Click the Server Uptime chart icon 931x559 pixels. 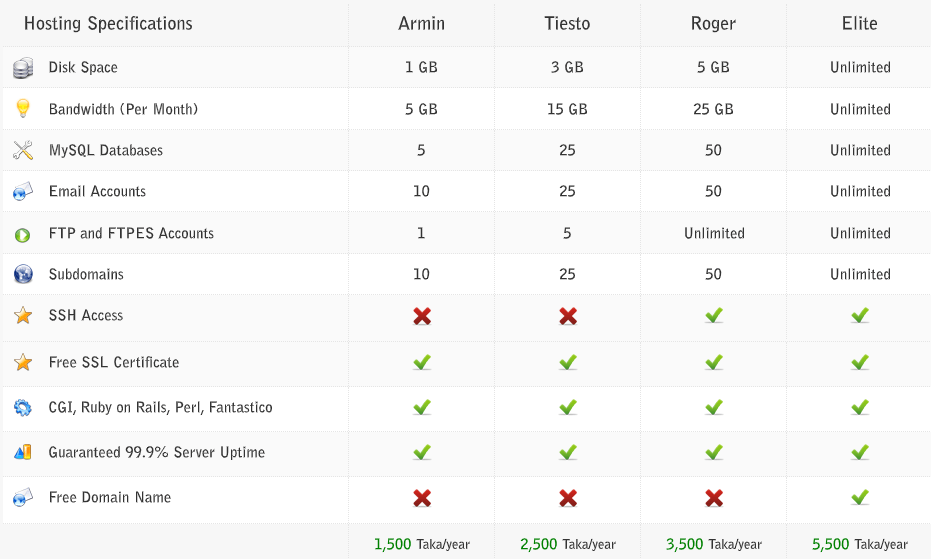coord(23,453)
